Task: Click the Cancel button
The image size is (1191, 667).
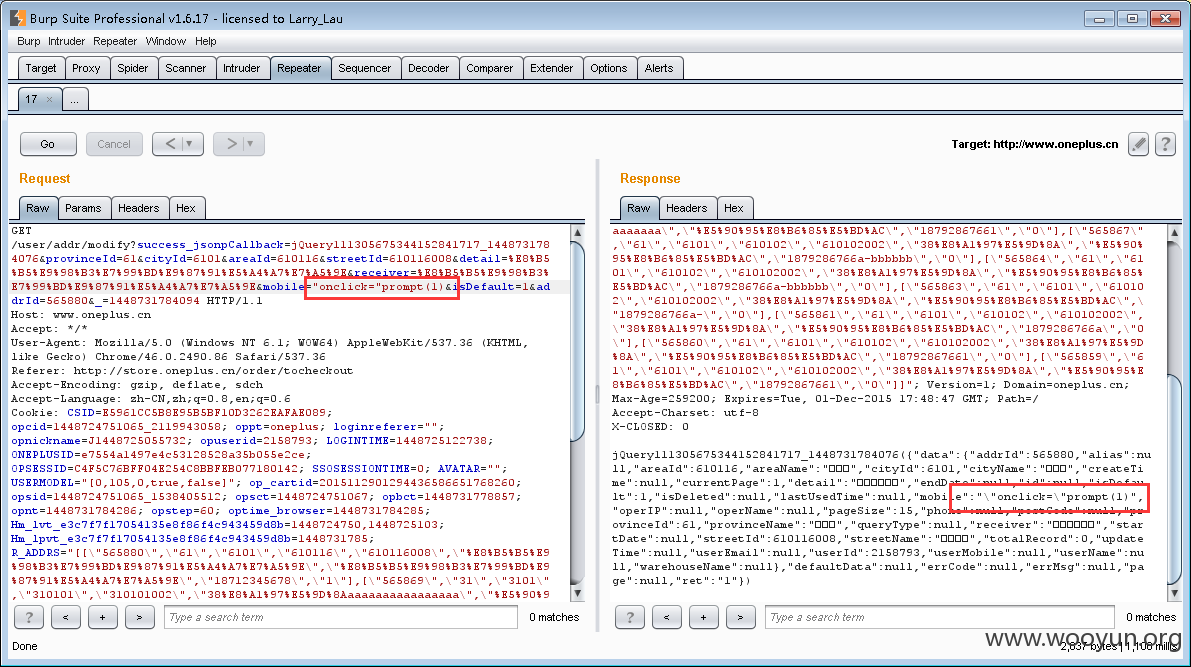Action: [x=114, y=144]
